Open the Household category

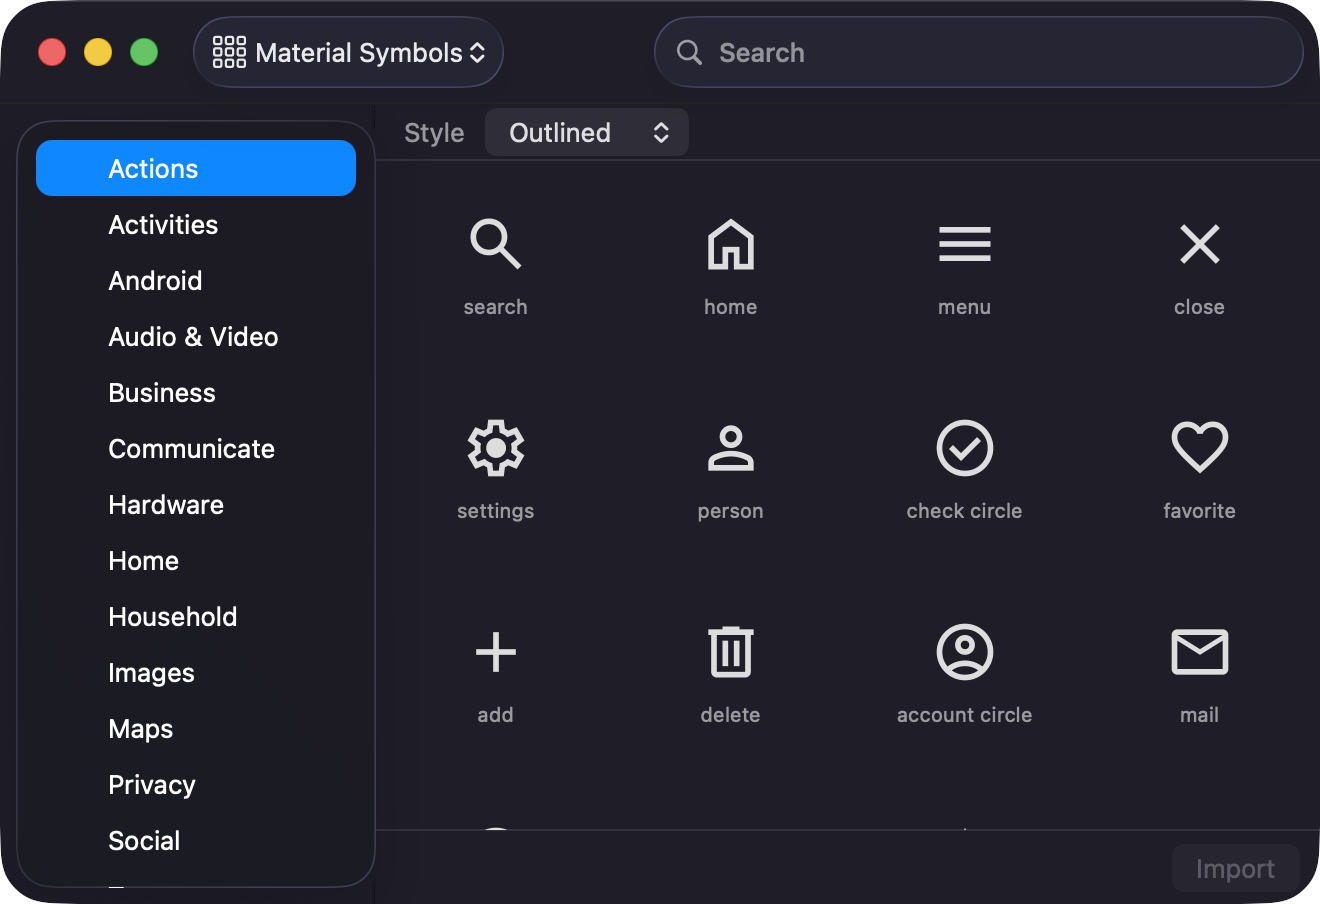196,616
